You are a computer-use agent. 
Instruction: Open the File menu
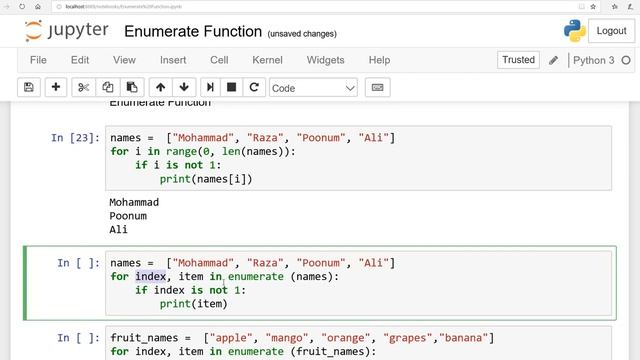coord(38,60)
